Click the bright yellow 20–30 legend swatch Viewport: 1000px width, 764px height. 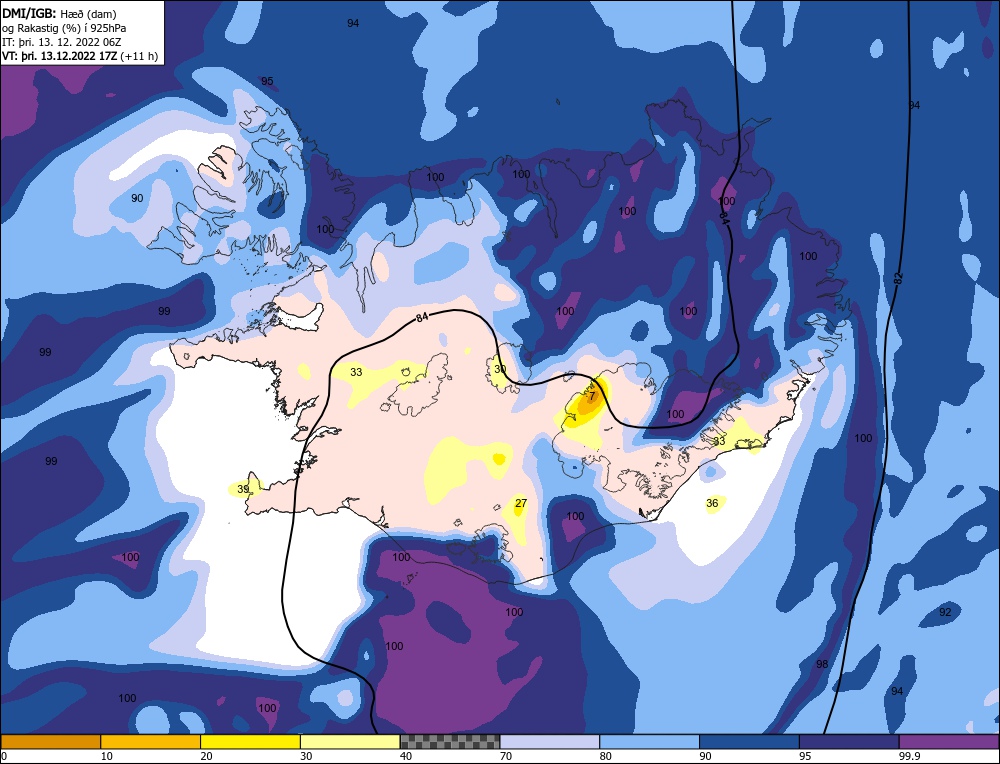pos(250,742)
